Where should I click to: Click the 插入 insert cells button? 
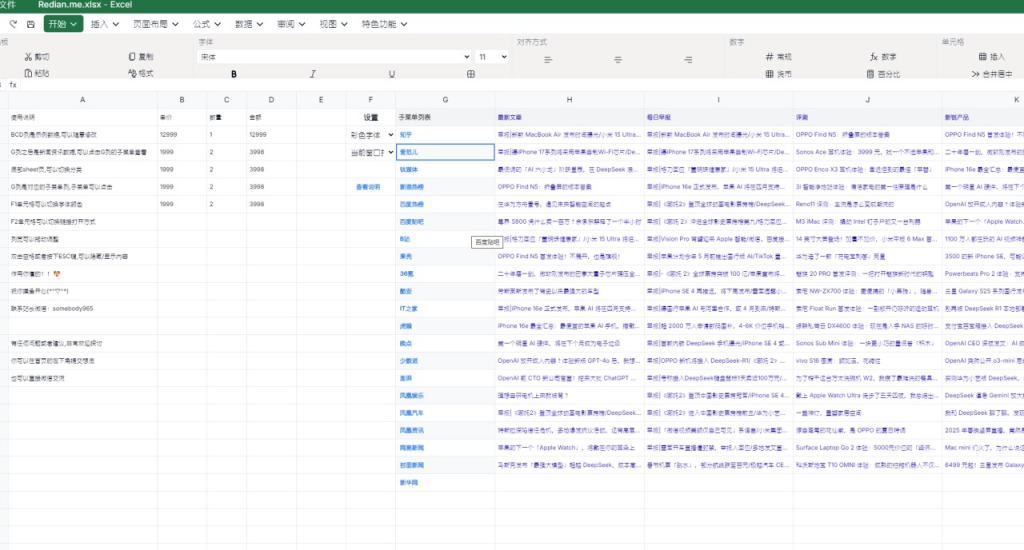pos(991,57)
